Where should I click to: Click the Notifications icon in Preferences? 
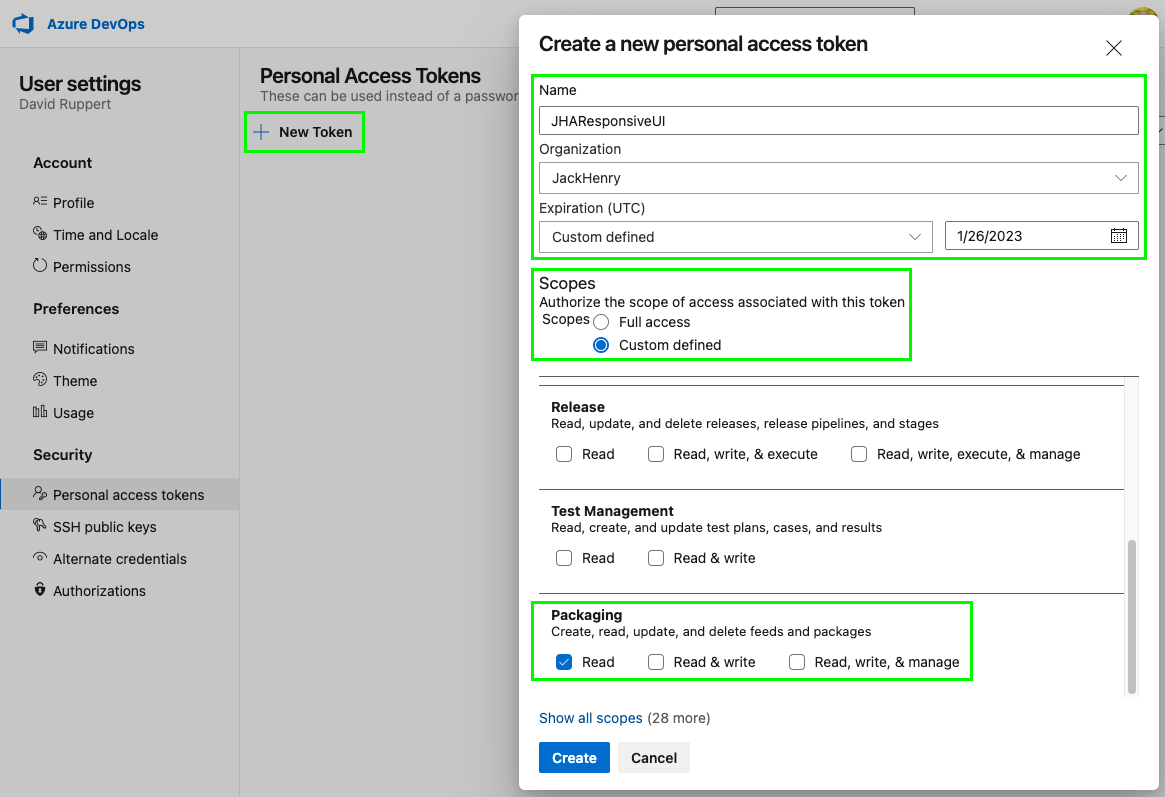click(x=40, y=348)
